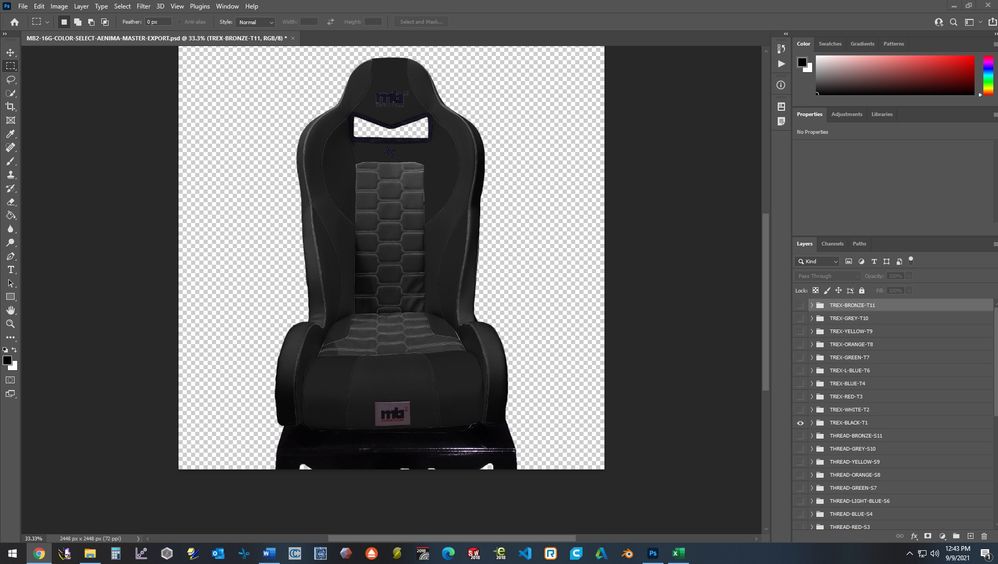Switch to the Adjustments tab
The image size is (998, 564).
[847, 115]
